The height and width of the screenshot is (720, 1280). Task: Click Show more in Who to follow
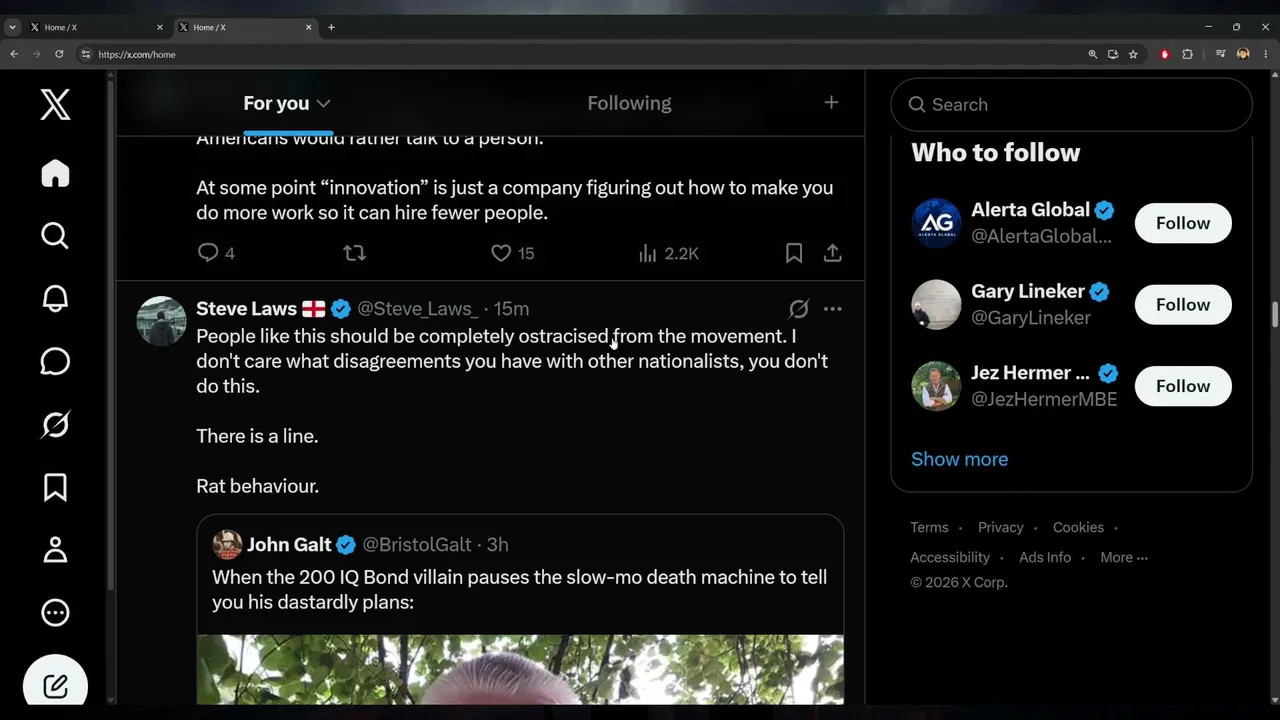pyautogui.click(x=959, y=459)
